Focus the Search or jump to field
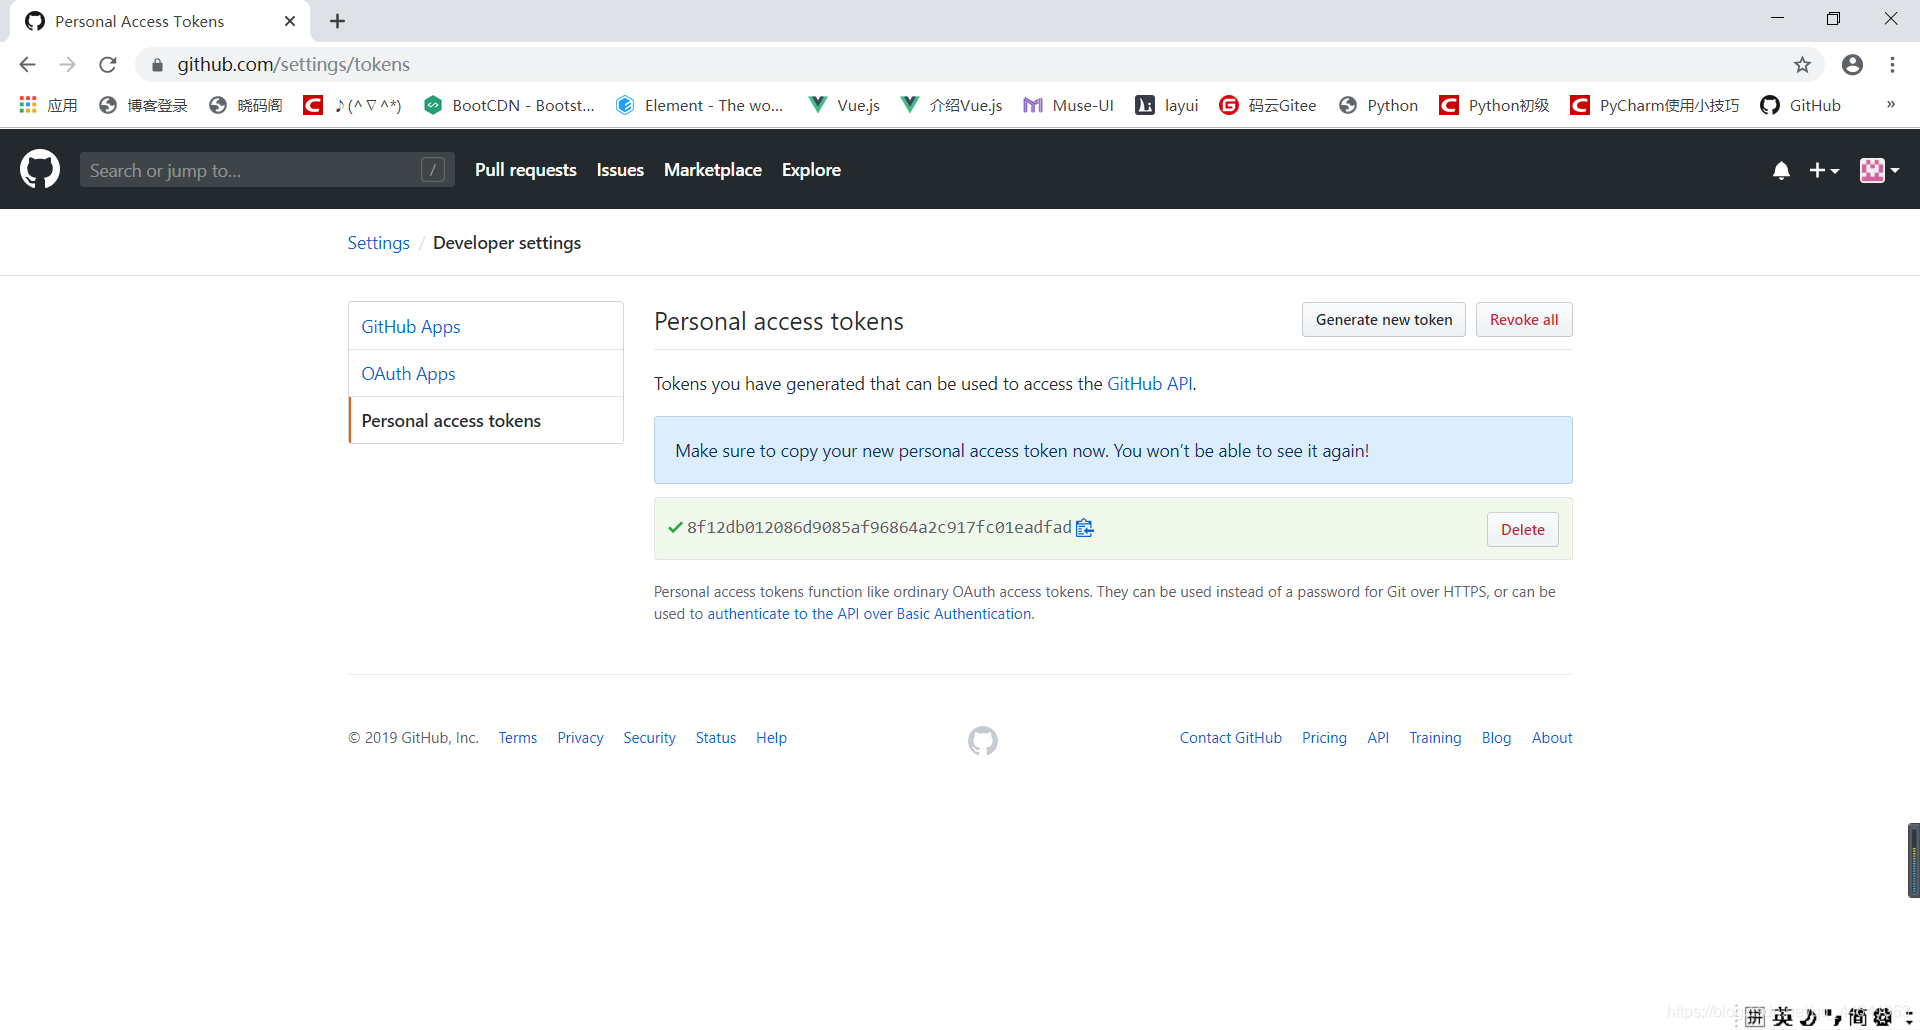Screen dimensions: 1920x1030 coord(267,170)
